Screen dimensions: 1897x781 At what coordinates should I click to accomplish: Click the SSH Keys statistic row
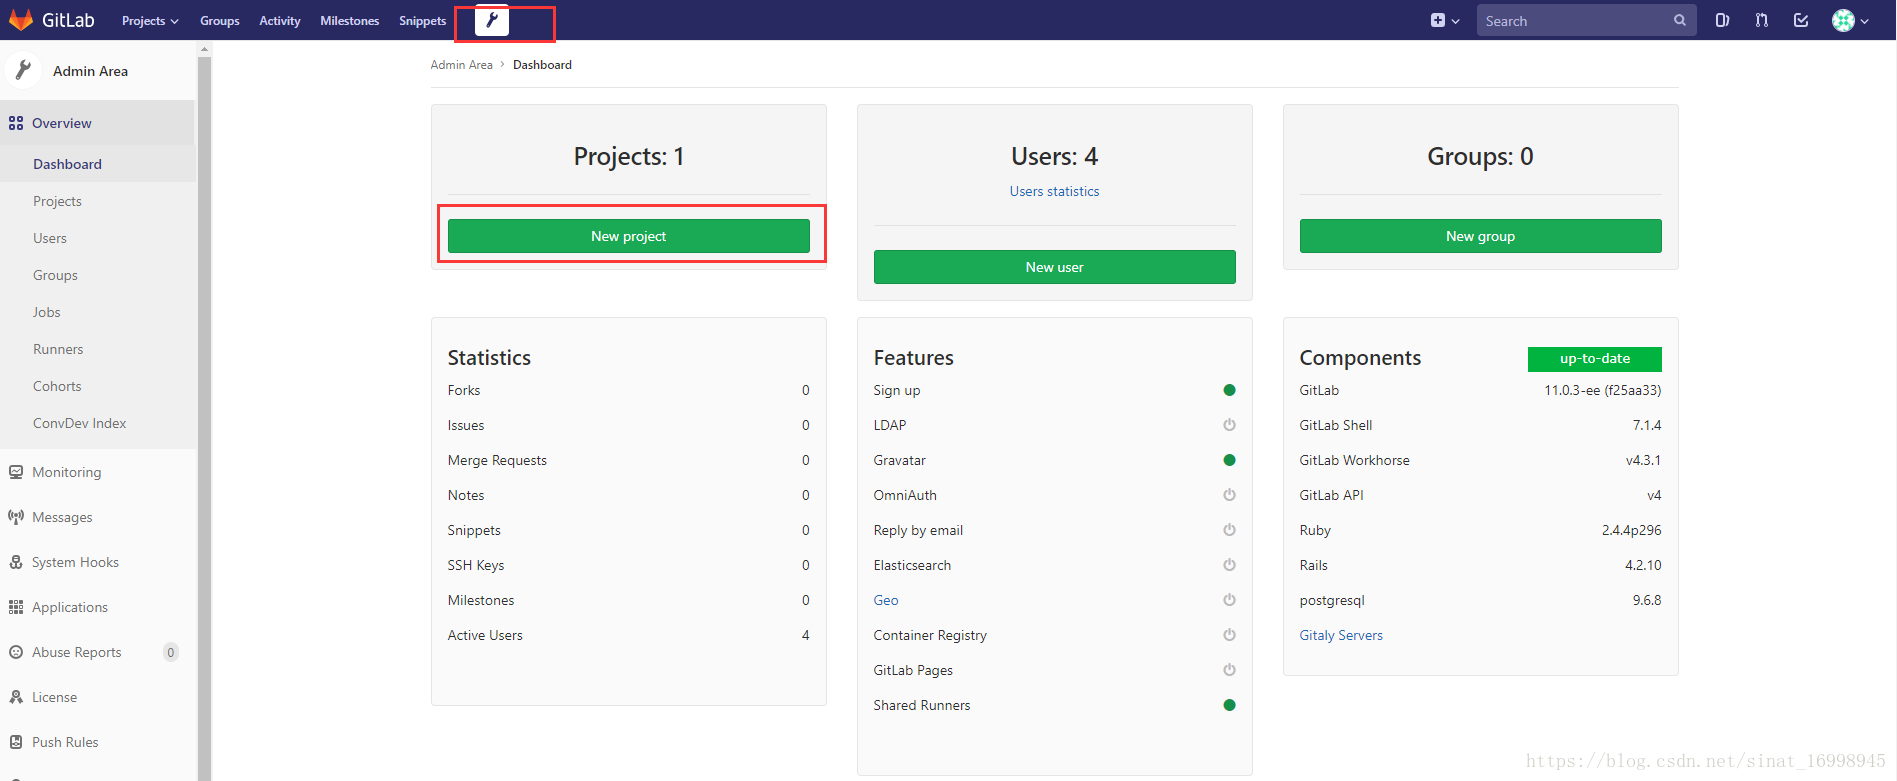click(x=628, y=565)
